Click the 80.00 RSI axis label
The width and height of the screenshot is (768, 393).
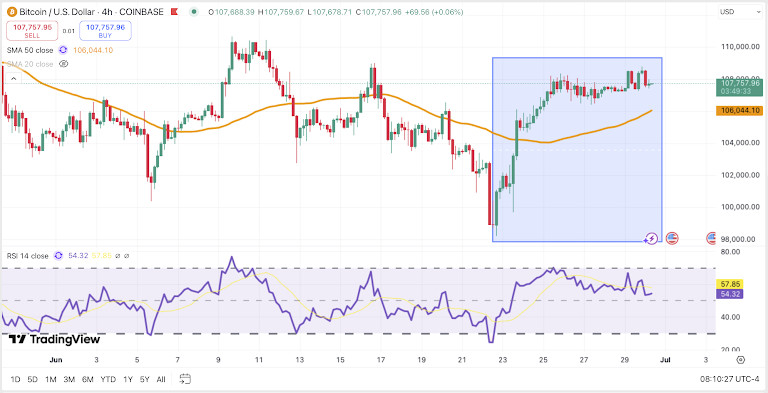730,252
